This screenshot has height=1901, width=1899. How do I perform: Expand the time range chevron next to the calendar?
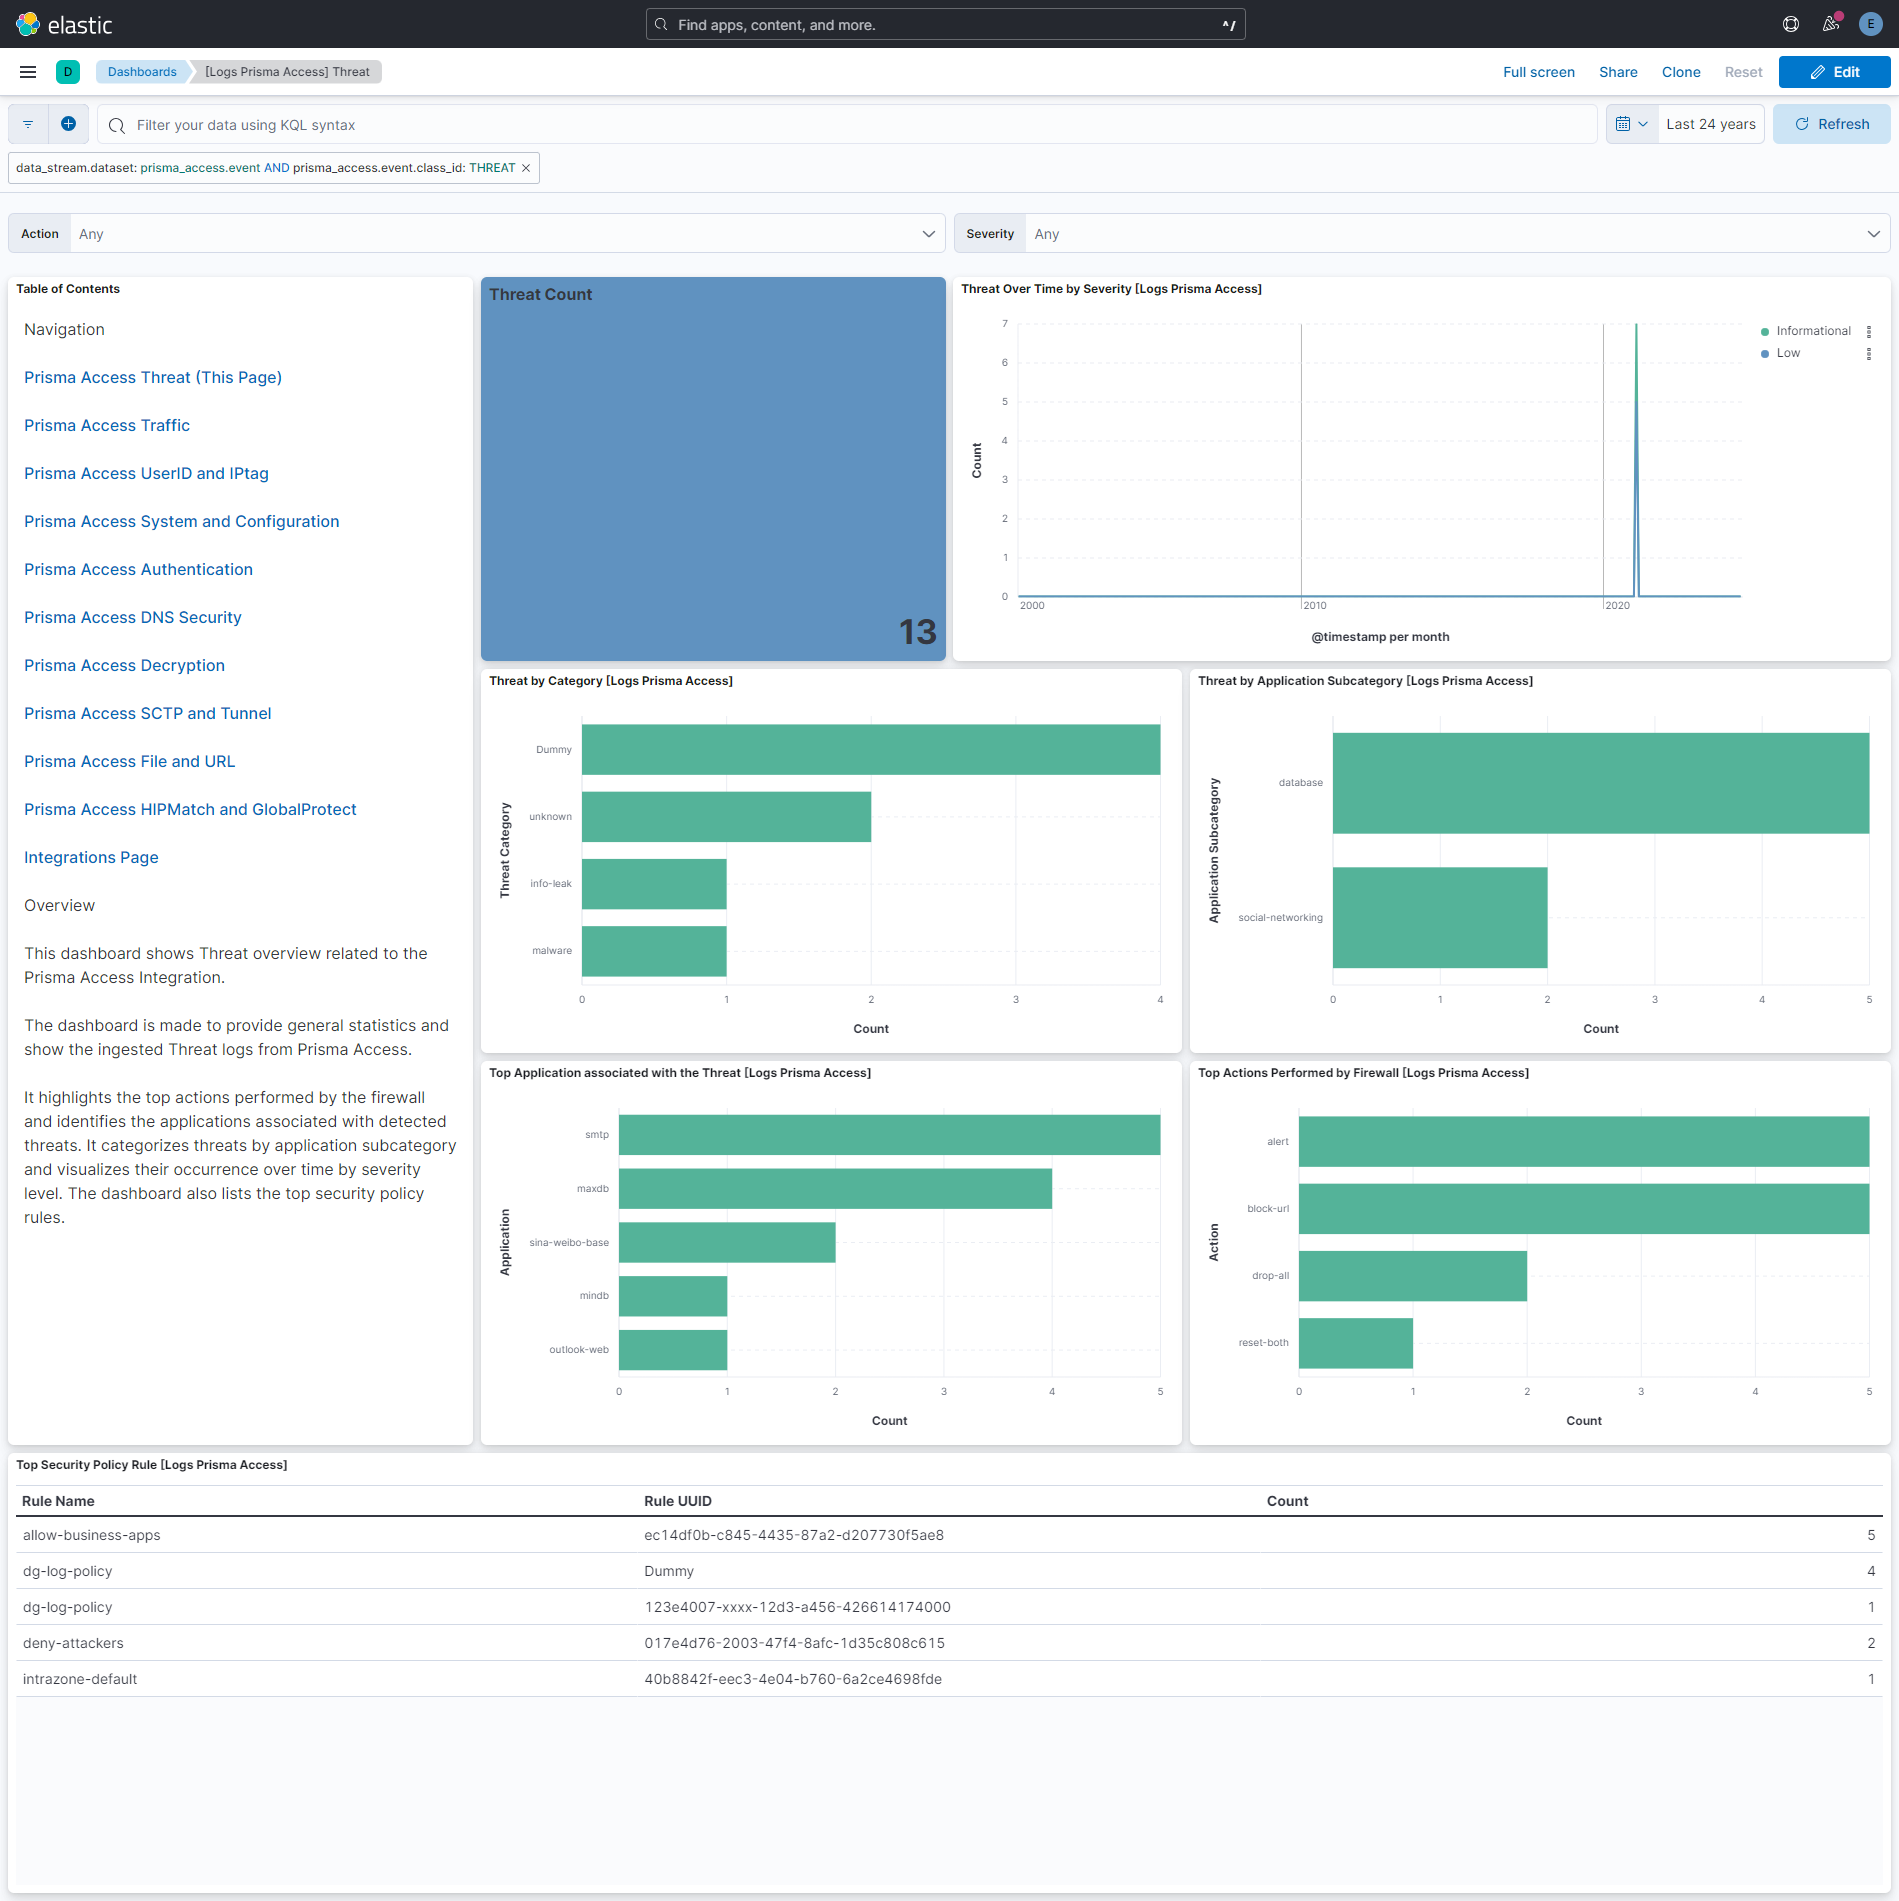point(1645,123)
